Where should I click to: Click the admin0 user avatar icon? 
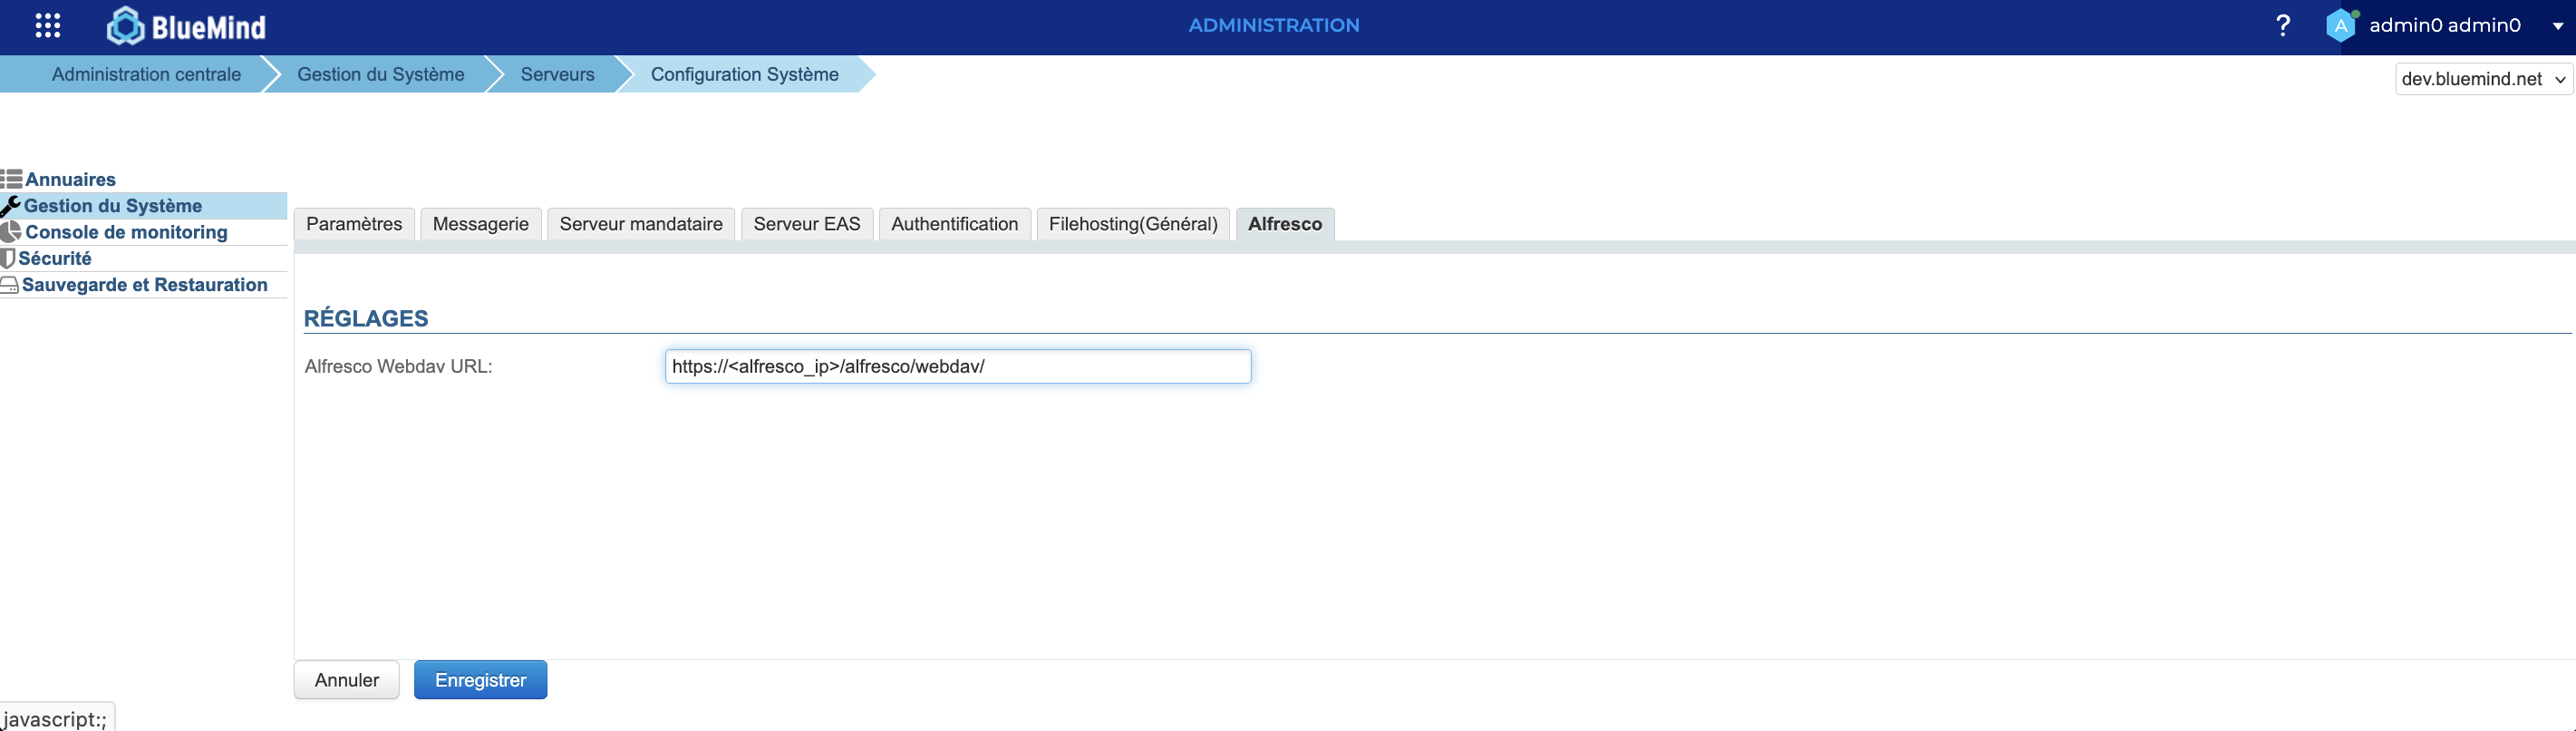click(x=2340, y=26)
